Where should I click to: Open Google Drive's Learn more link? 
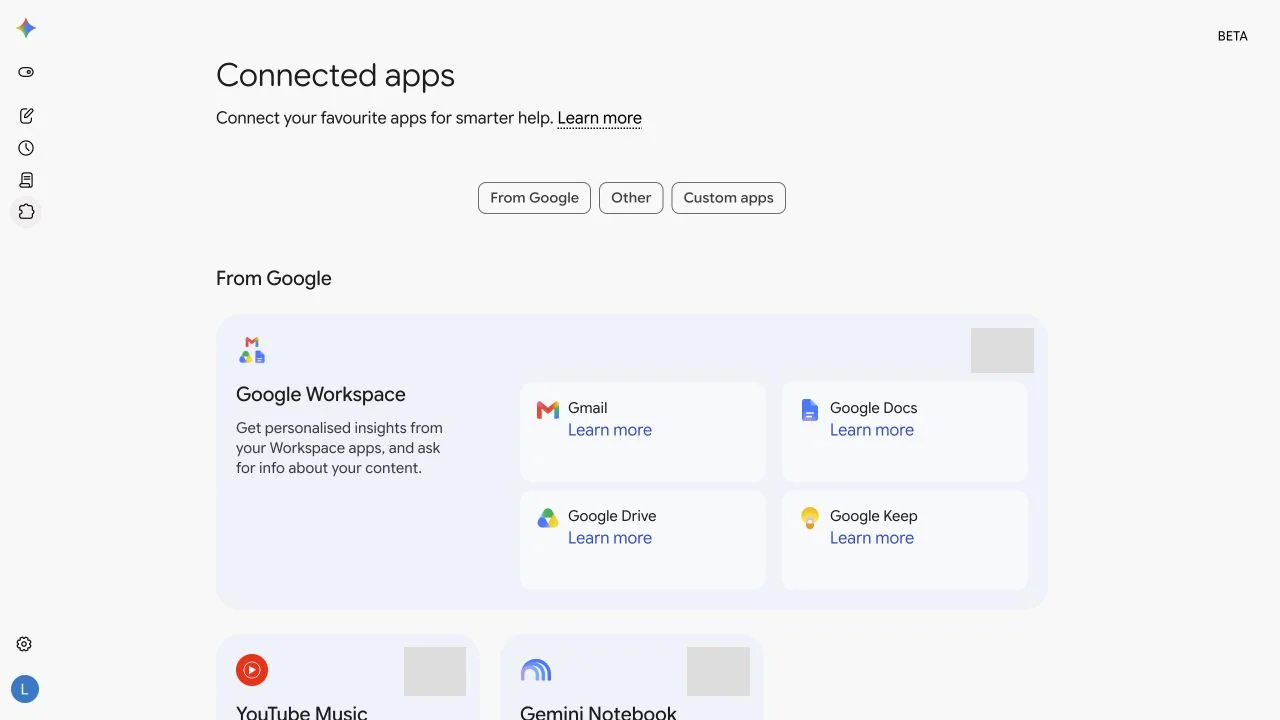(x=610, y=538)
